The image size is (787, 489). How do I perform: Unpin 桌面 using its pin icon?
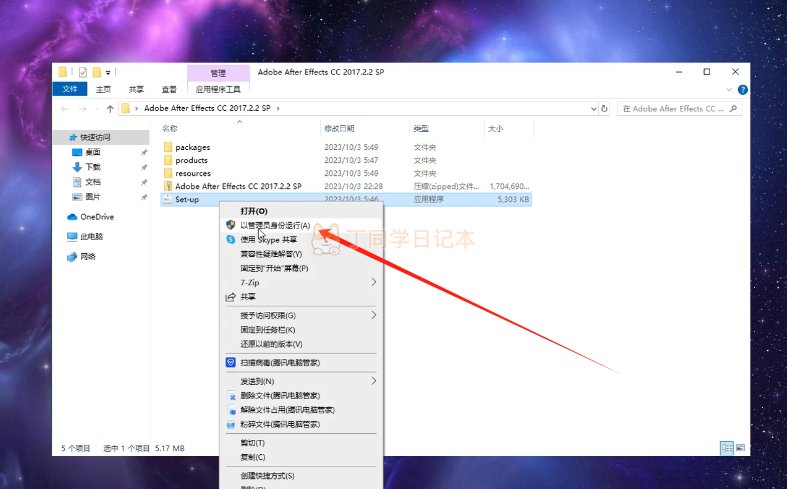click(144, 152)
